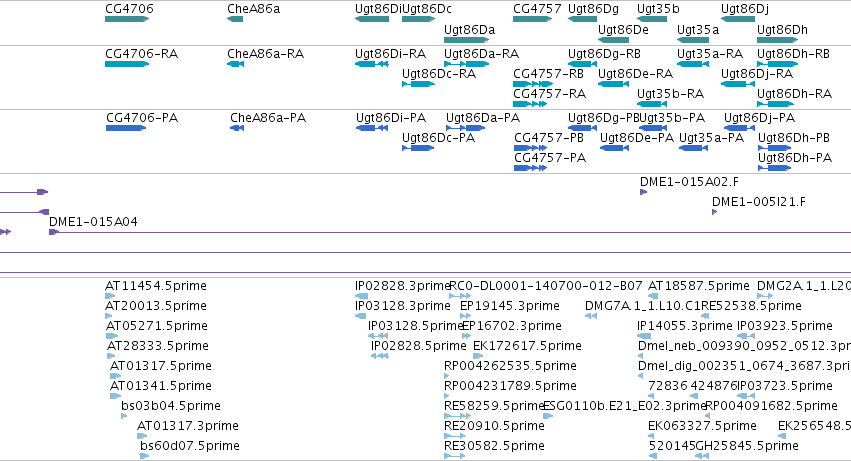
Task: Open the Ugt86Dh-RA transcript label
Action: (795, 94)
